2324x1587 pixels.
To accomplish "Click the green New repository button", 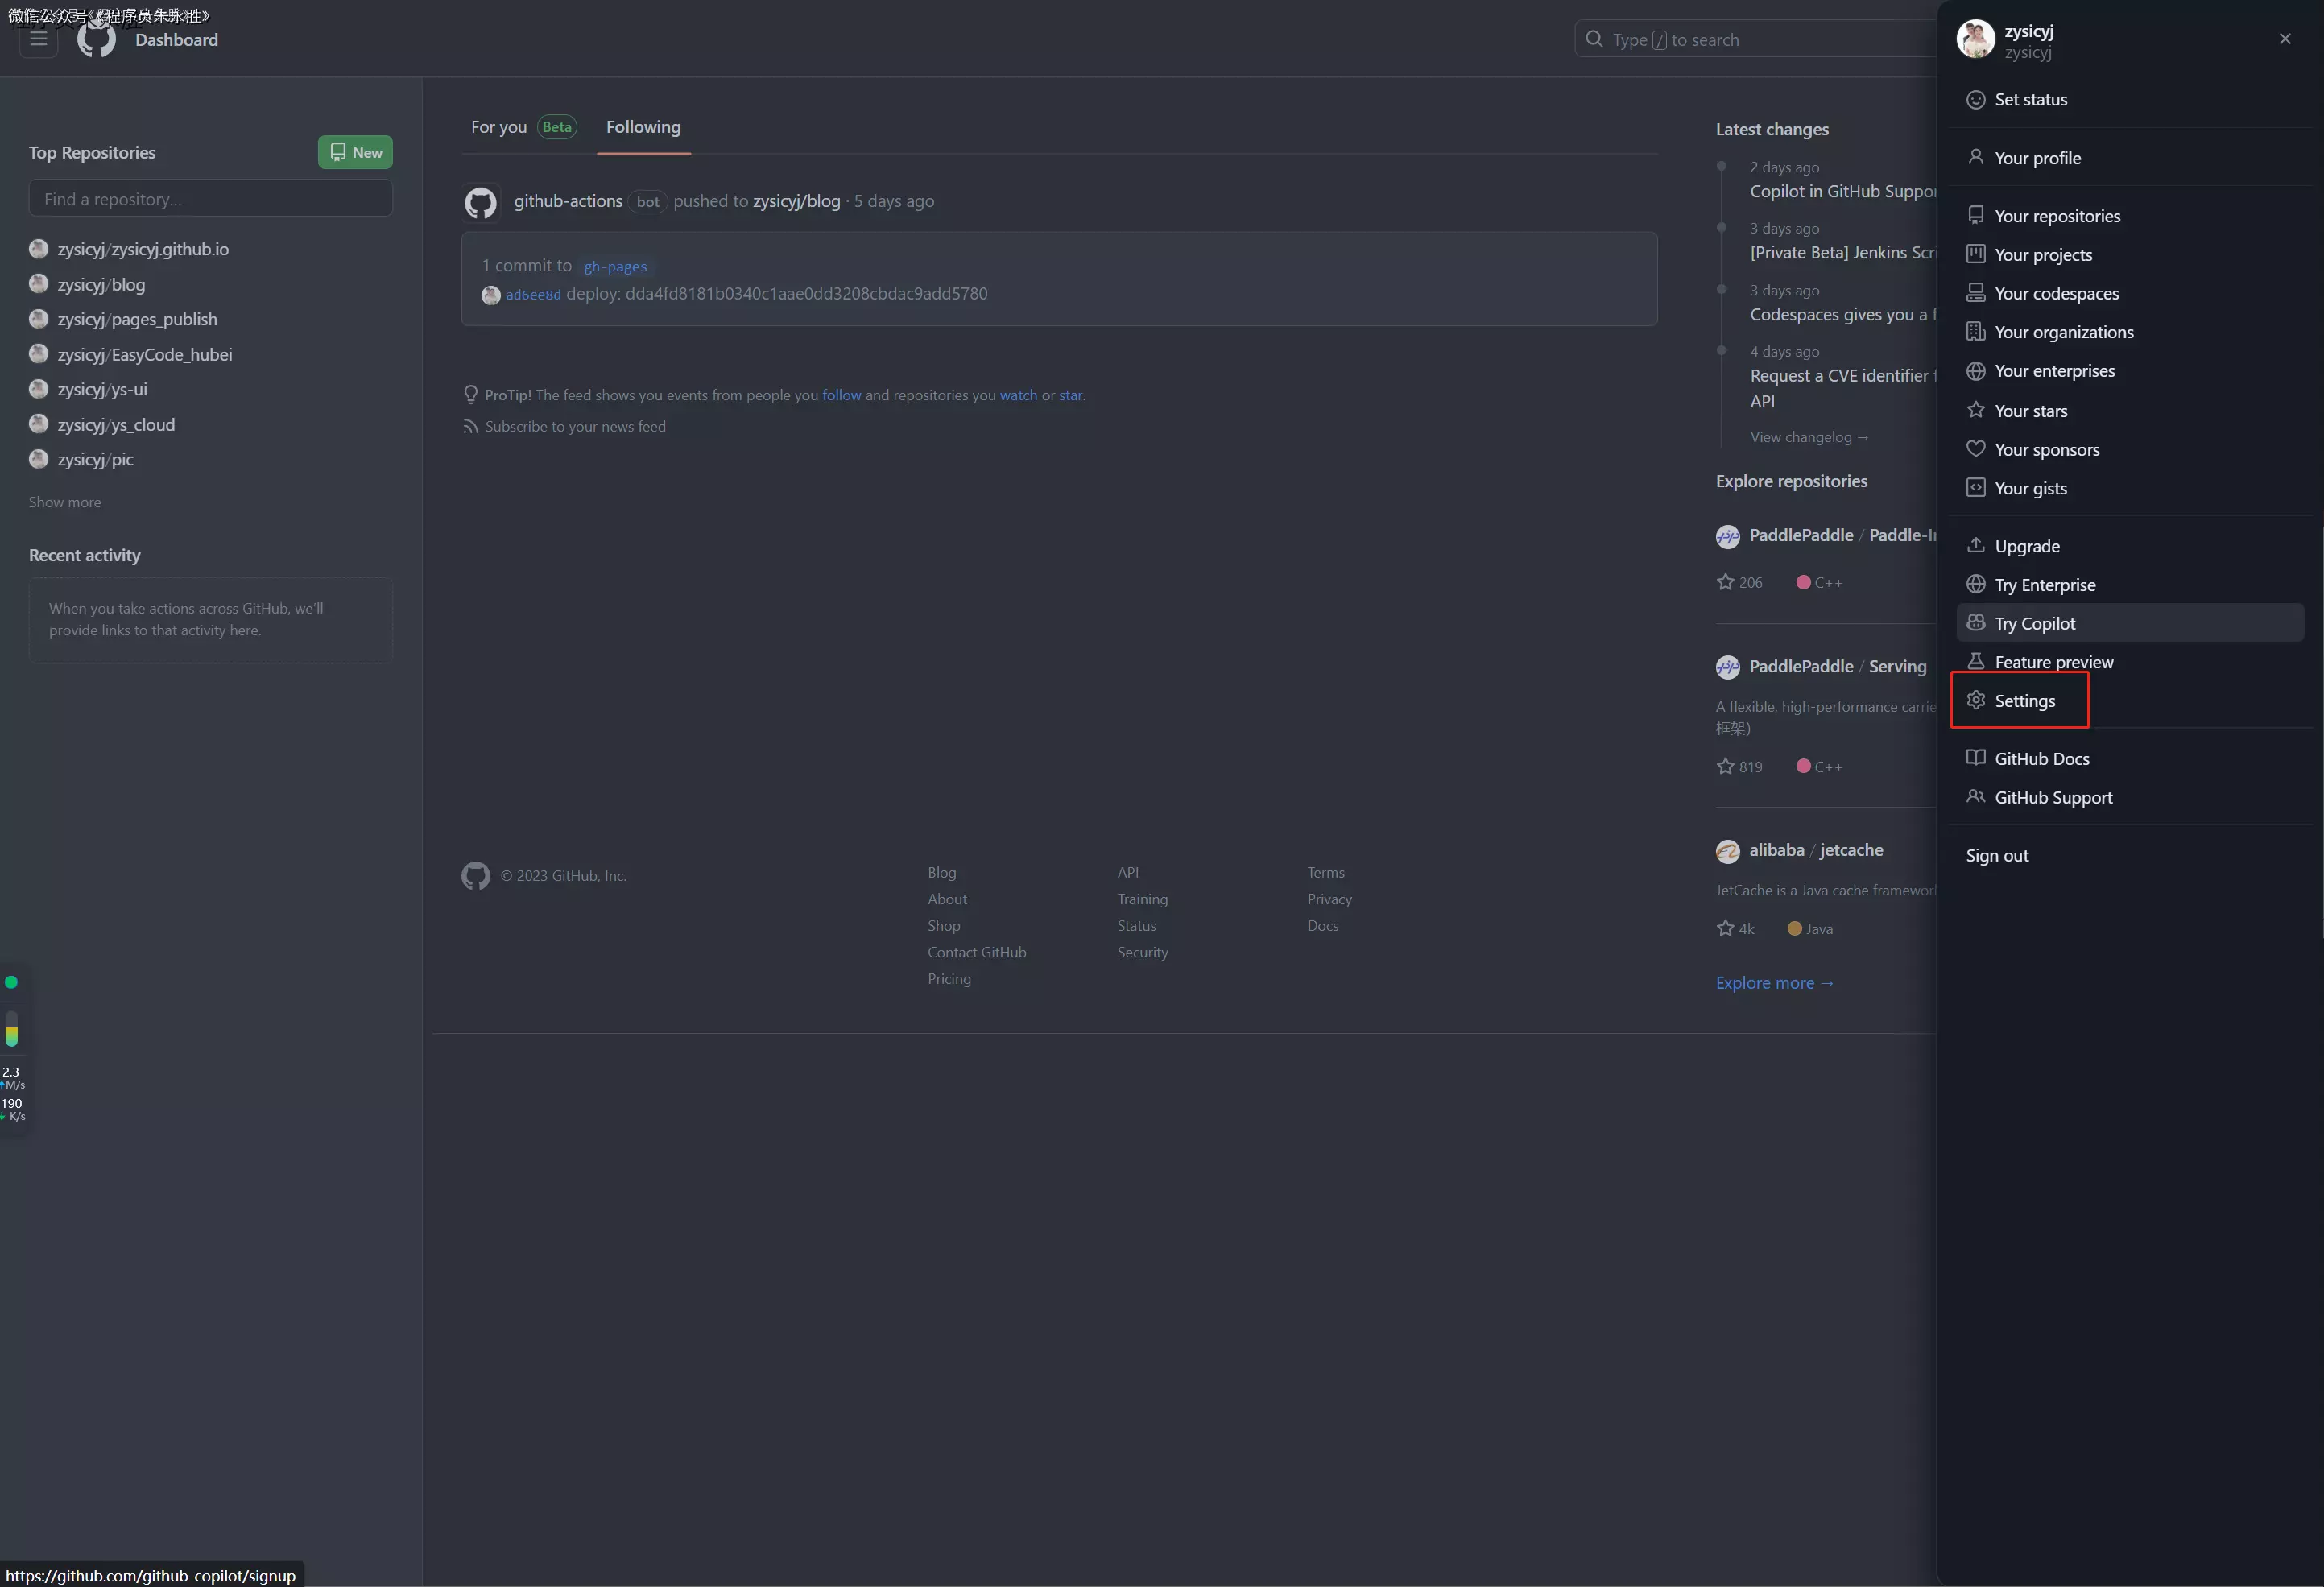I will 355,153.
